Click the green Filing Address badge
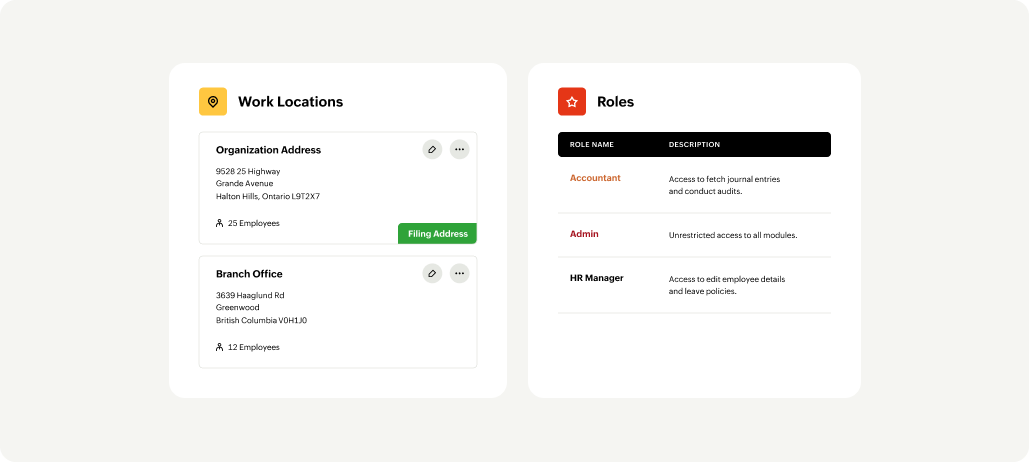The image size is (1029, 462). tap(437, 234)
